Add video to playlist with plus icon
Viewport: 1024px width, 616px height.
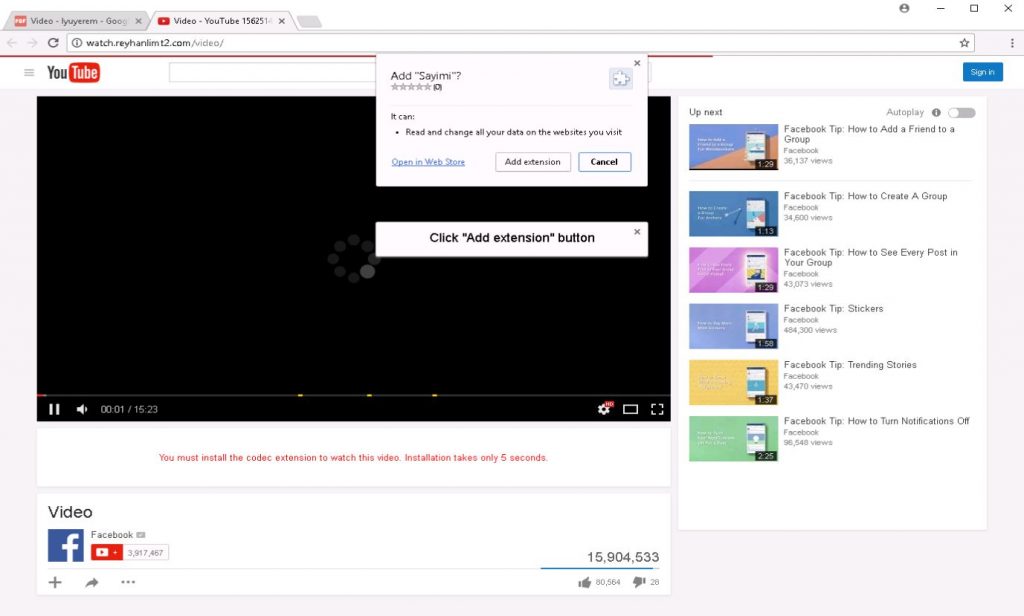55,582
